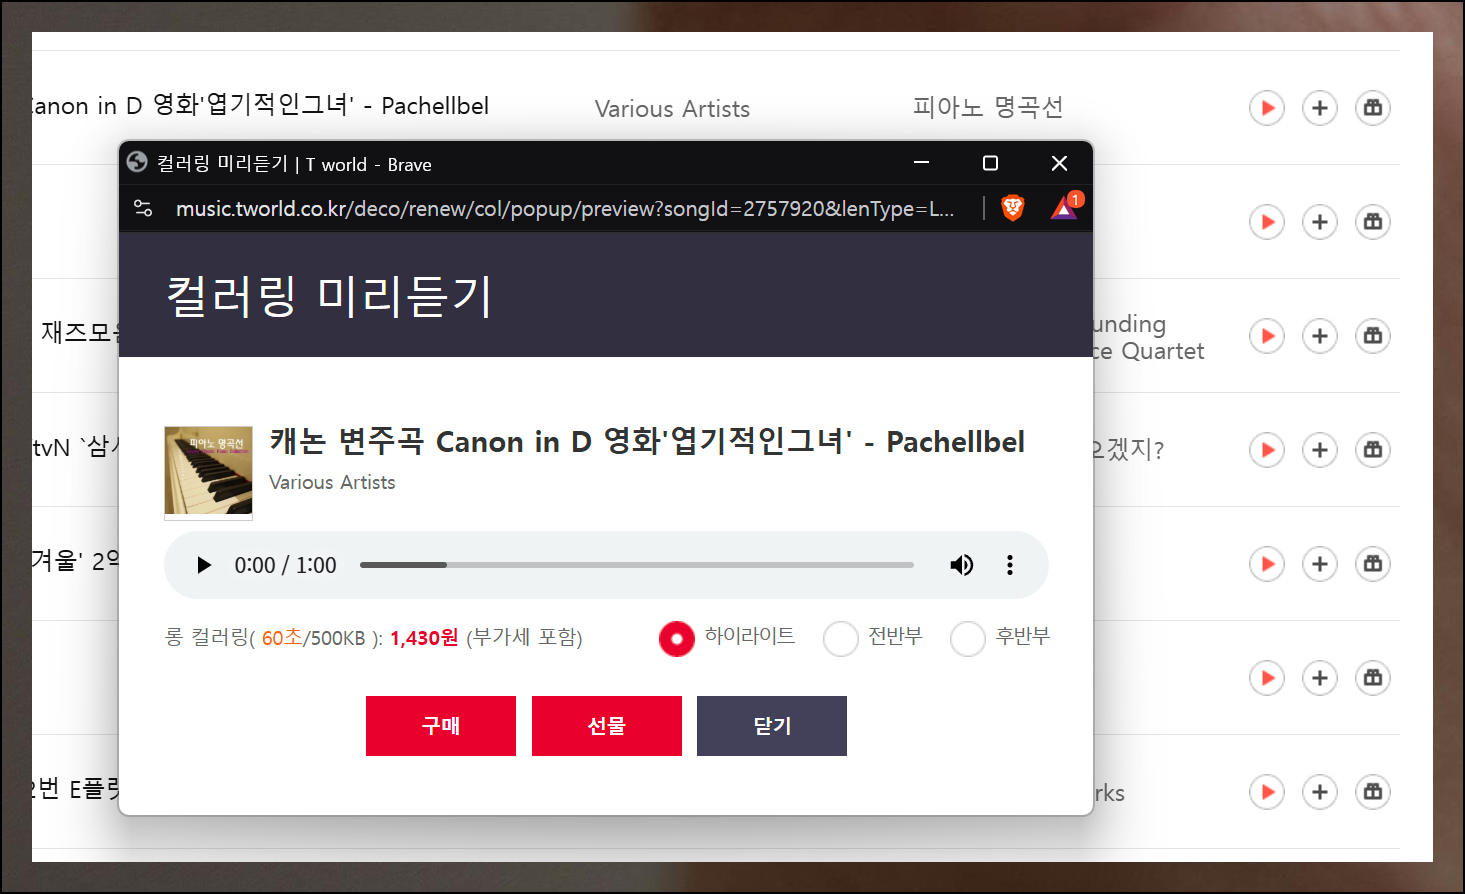Play the Canon in D row in list
1465x894 pixels.
(1267, 107)
